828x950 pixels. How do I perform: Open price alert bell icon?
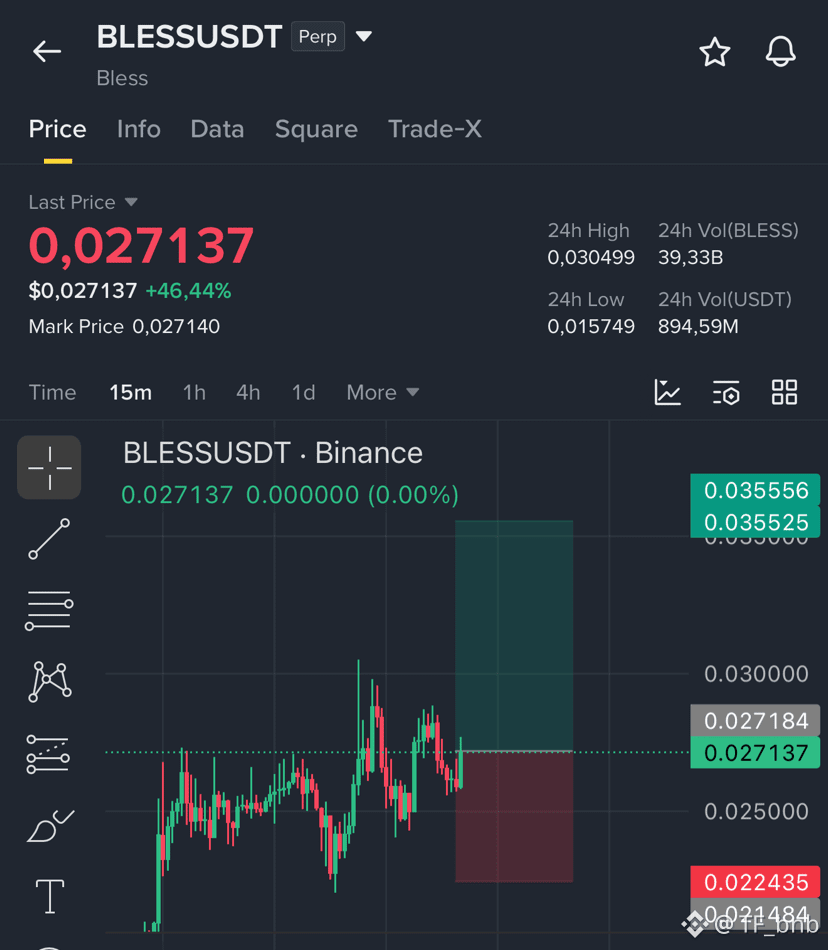(x=780, y=51)
